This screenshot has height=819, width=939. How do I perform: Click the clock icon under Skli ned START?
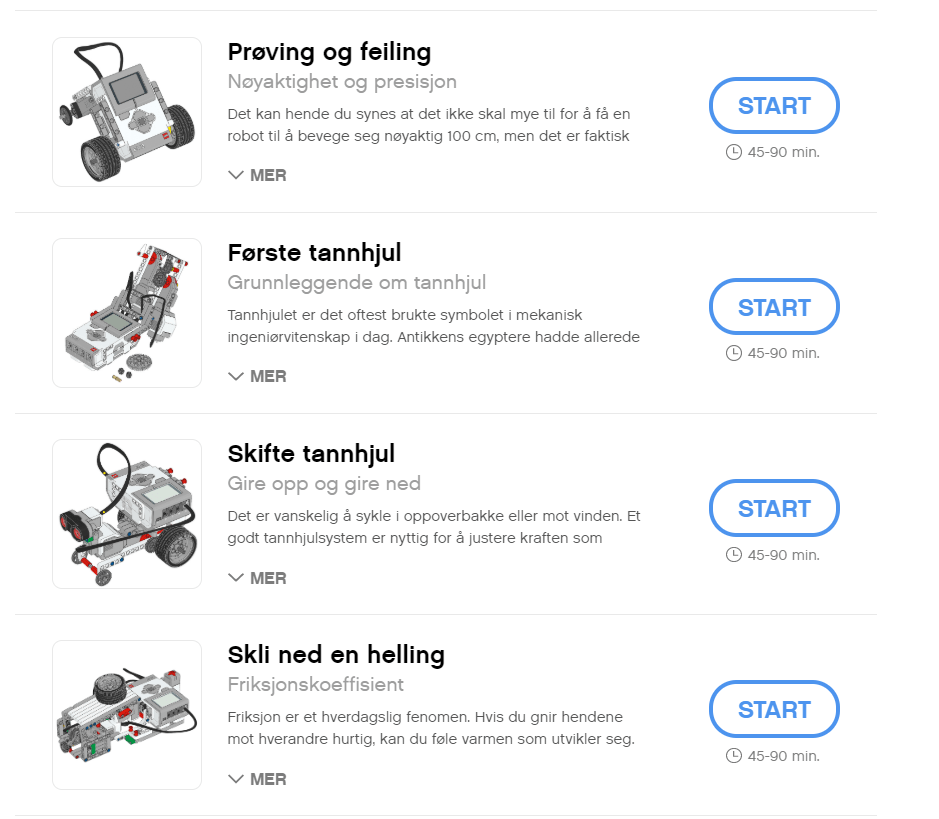(x=734, y=756)
